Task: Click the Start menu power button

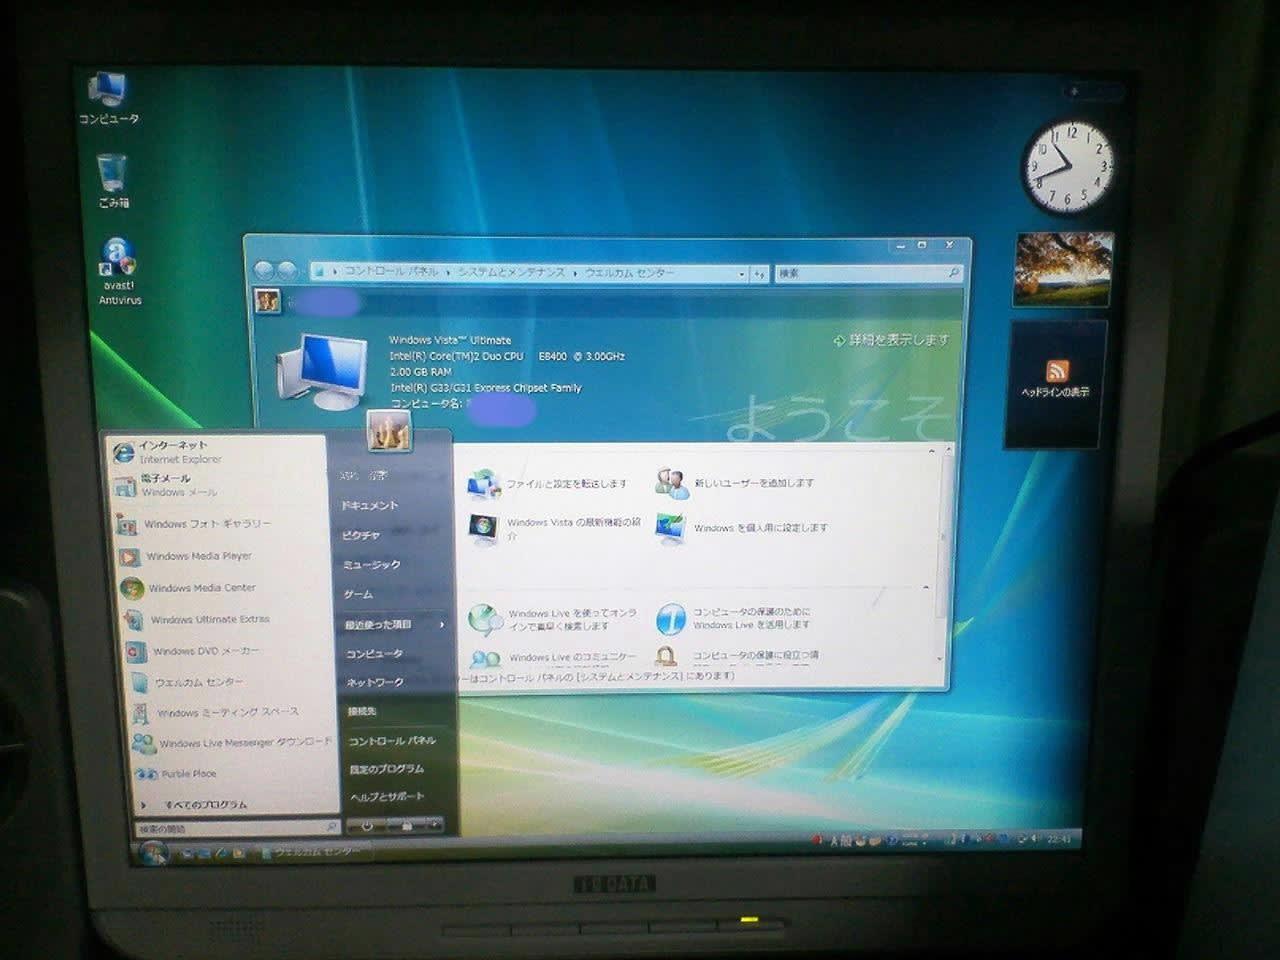Action: (368, 826)
